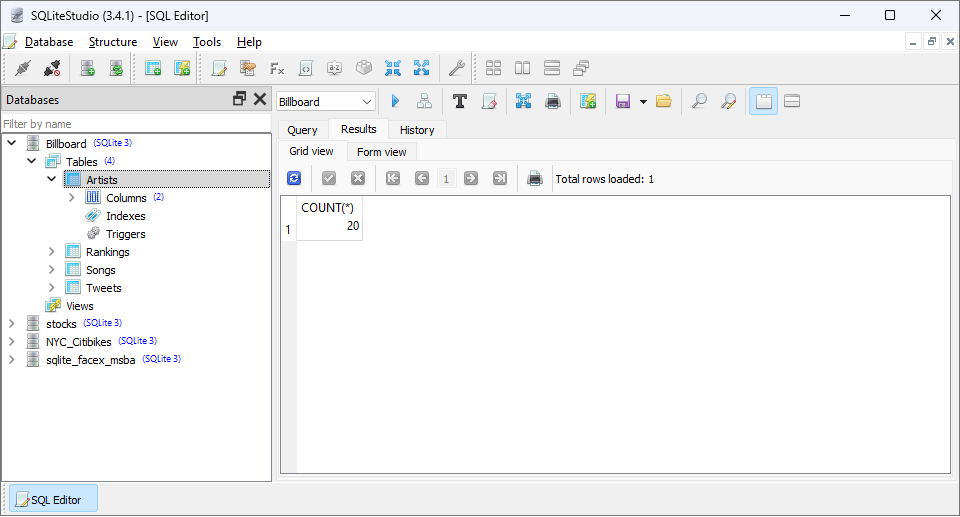Open configuration wrench icon

pos(456,68)
